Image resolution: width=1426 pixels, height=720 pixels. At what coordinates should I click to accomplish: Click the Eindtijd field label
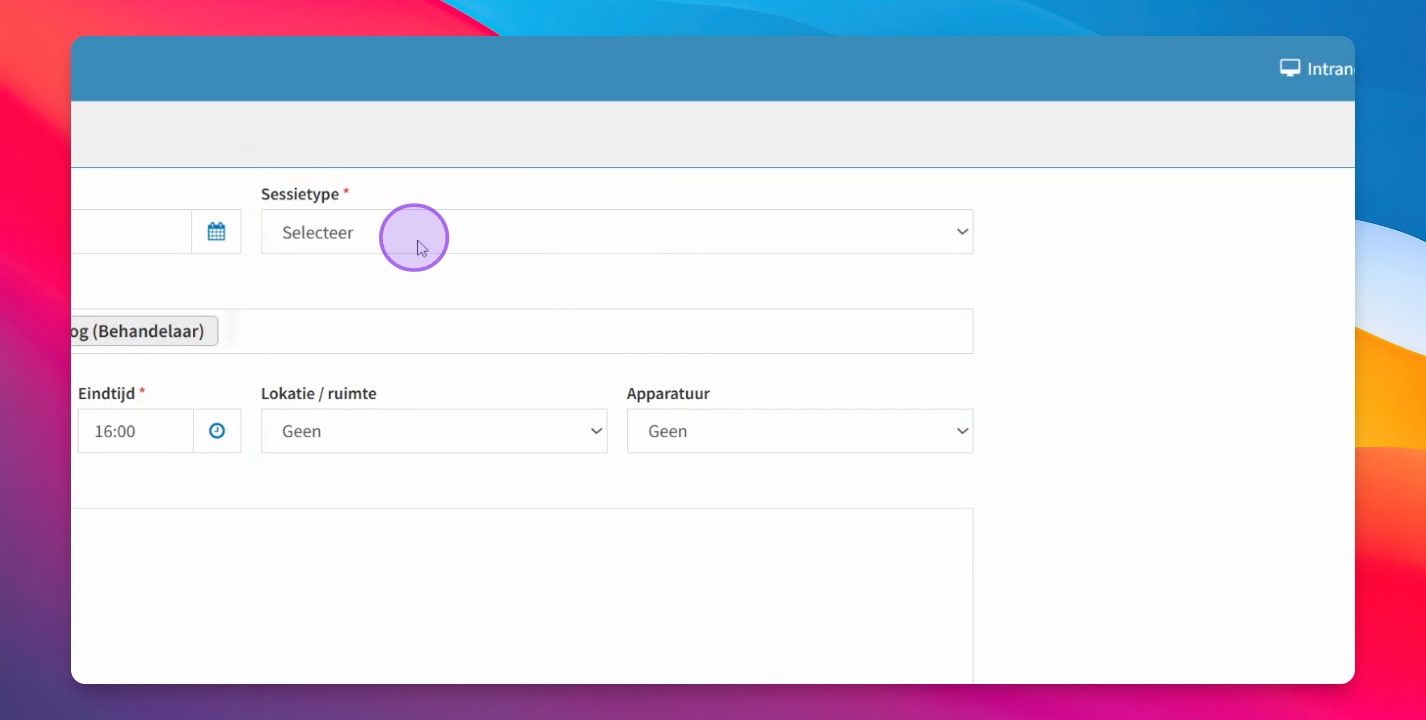click(x=107, y=394)
